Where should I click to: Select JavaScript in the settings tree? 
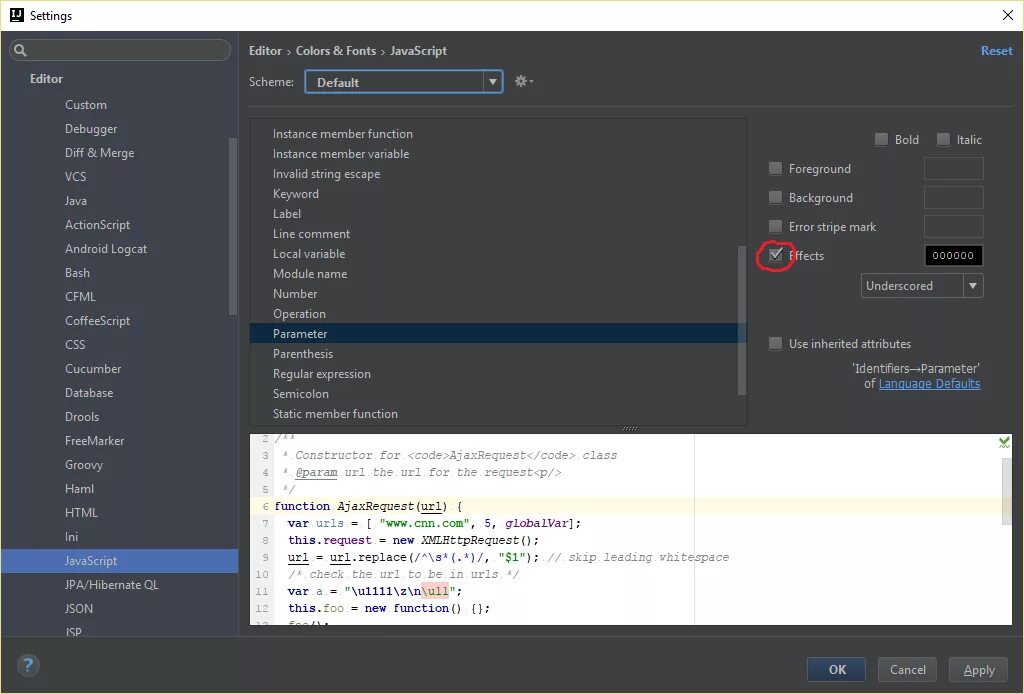point(120,561)
